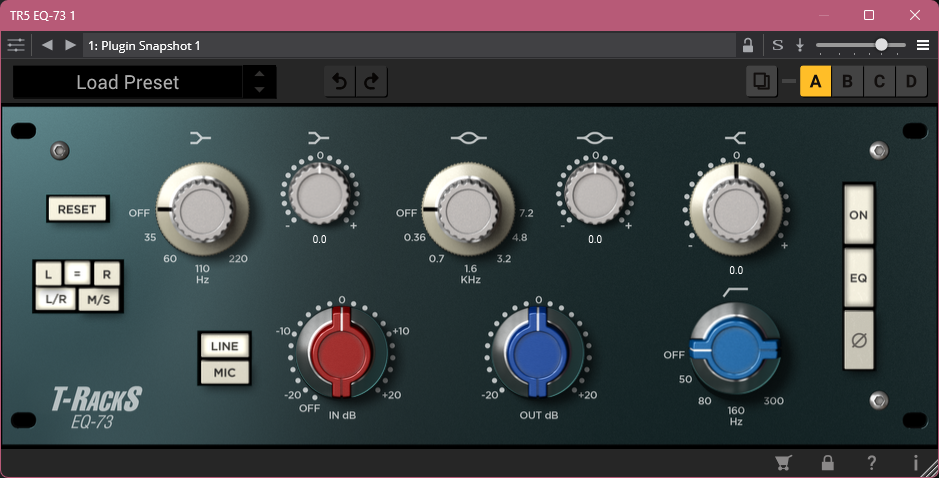Go to next plugin snapshot
939x478 pixels.
(x=70, y=46)
